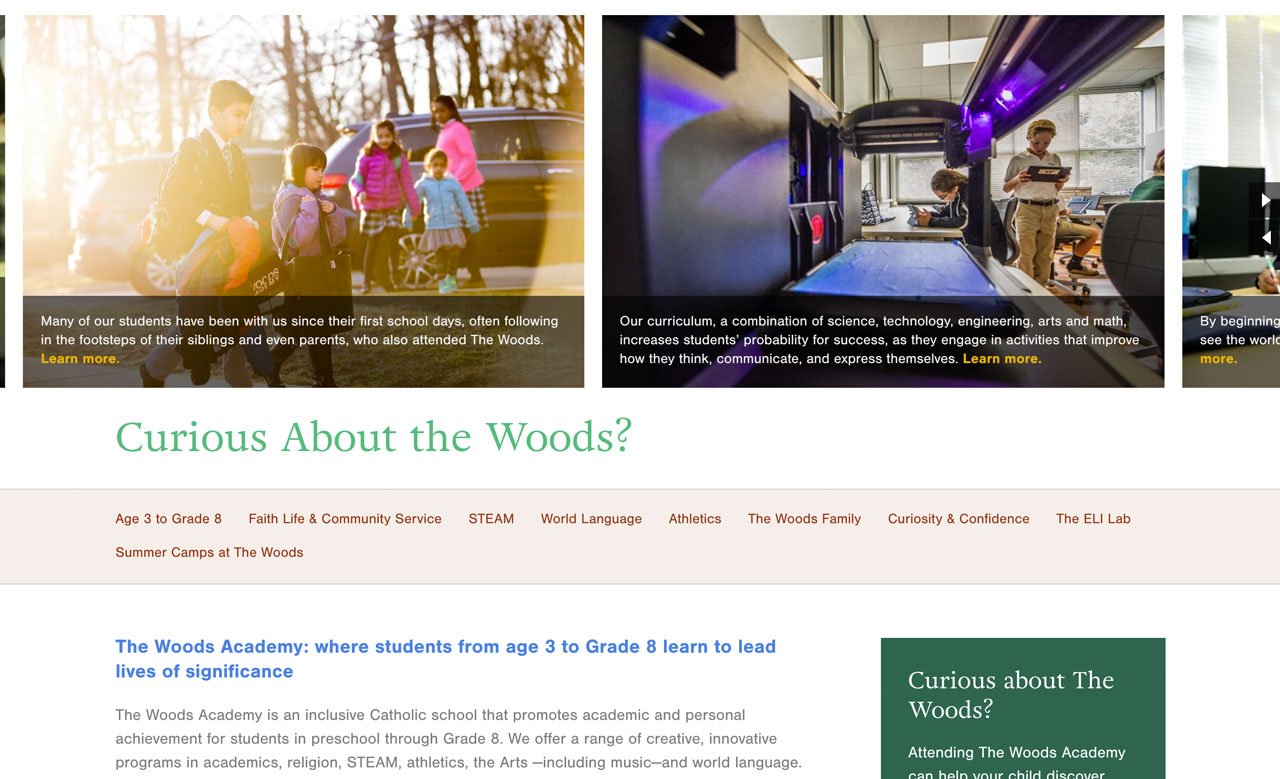Open The ELI Lab page
The image size is (1280, 779).
pos(1093,518)
